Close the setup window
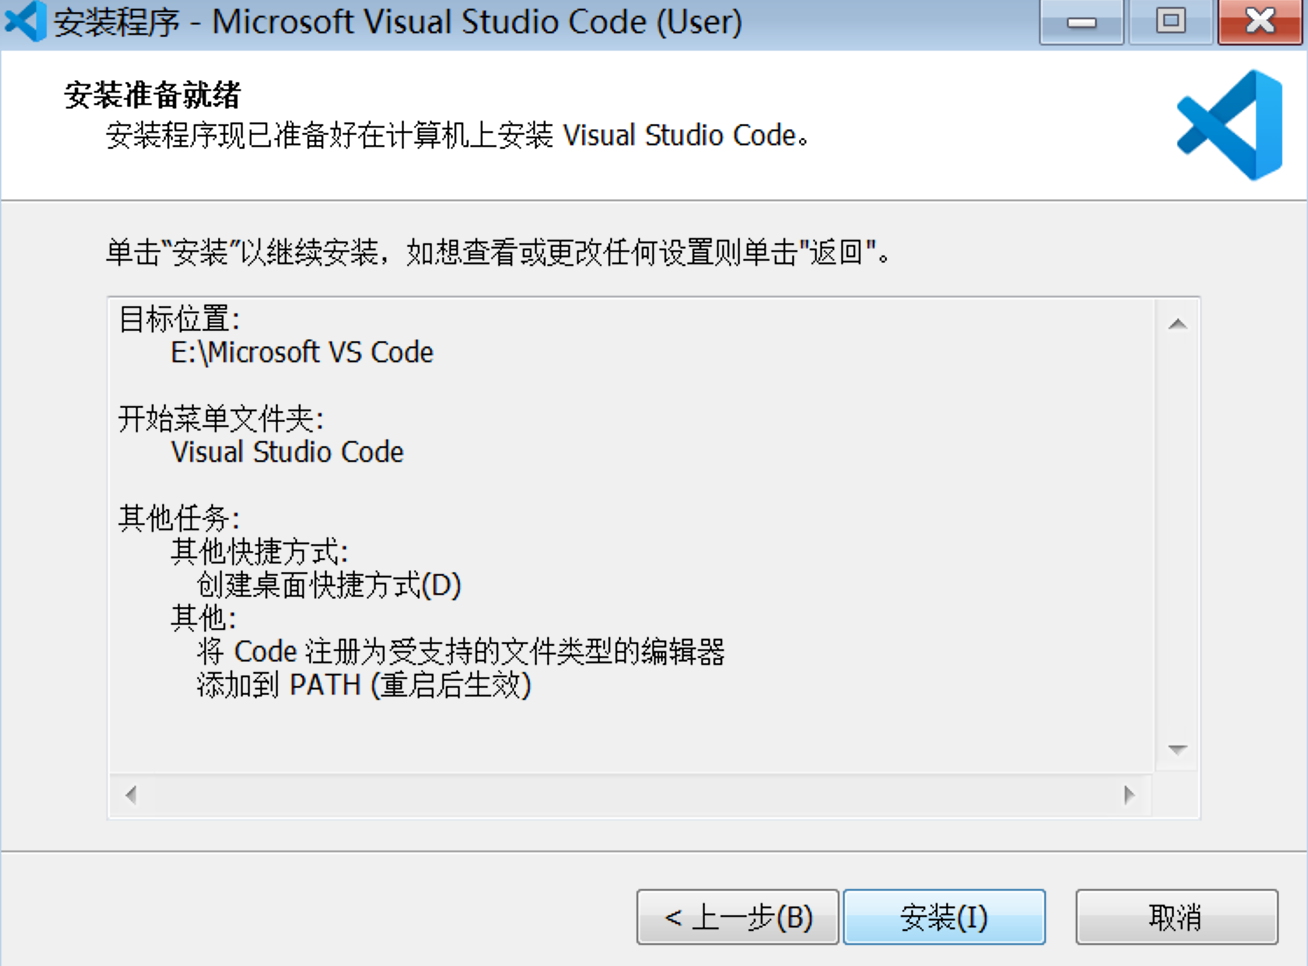This screenshot has height=966, width=1308. [1260, 21]
